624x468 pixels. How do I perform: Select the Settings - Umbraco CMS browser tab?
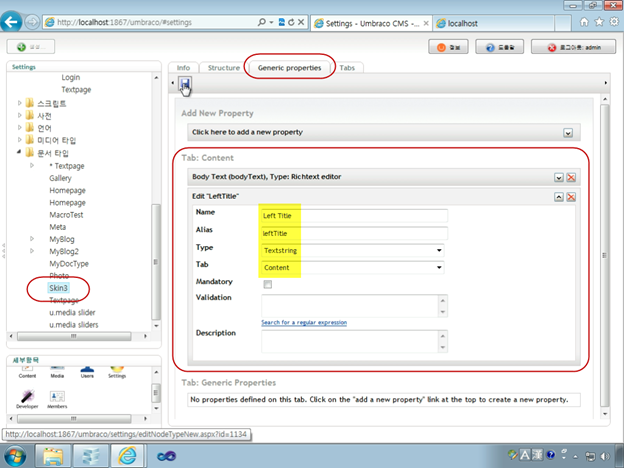371,23
